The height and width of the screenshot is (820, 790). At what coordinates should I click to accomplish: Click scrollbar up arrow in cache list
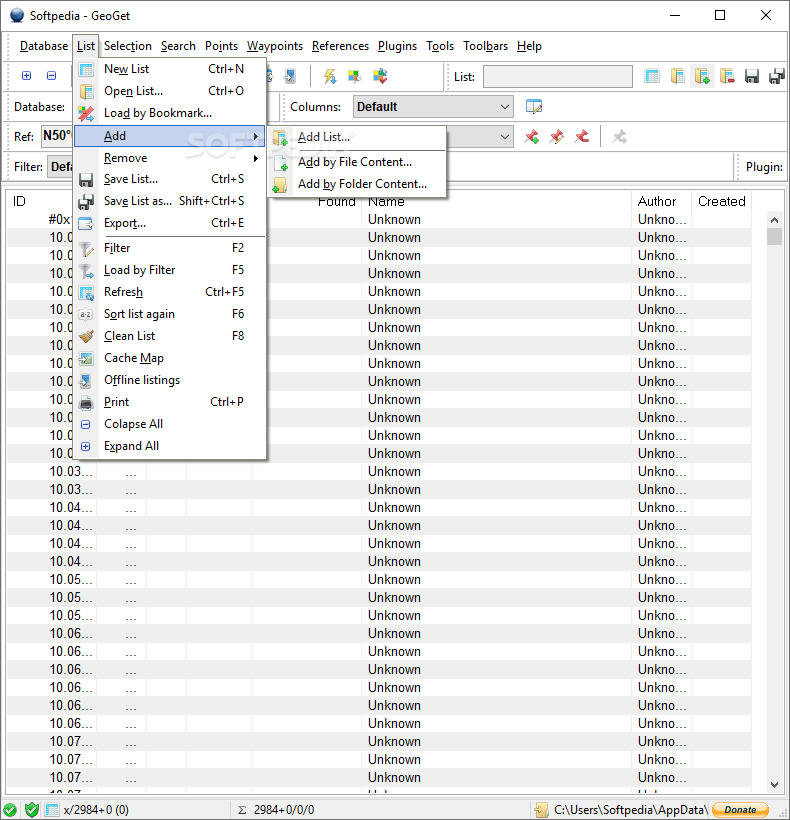click(774, 220)
